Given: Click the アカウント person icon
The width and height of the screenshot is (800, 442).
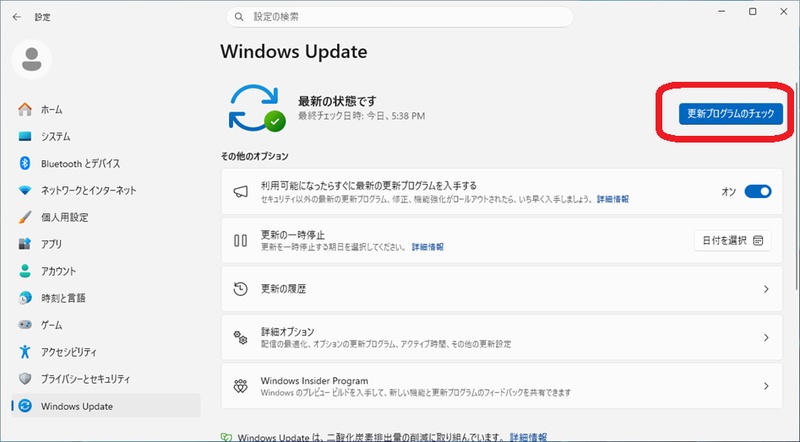Looking at the screenshot, I should (25, 271).
